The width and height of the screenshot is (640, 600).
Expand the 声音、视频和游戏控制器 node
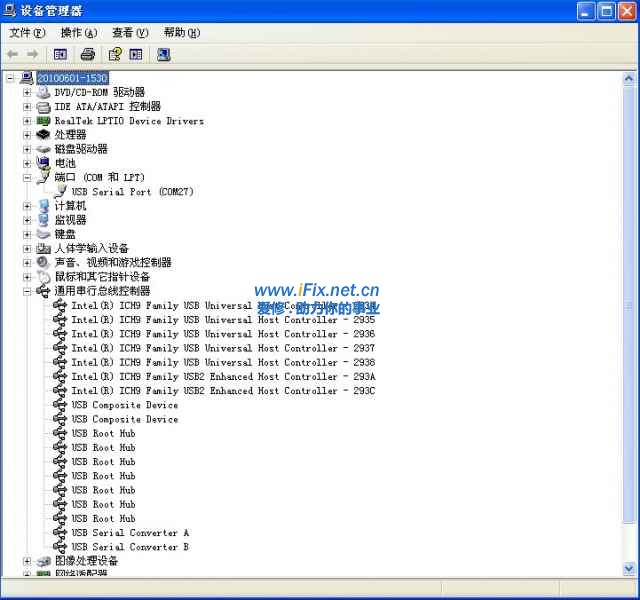point(27,262)
